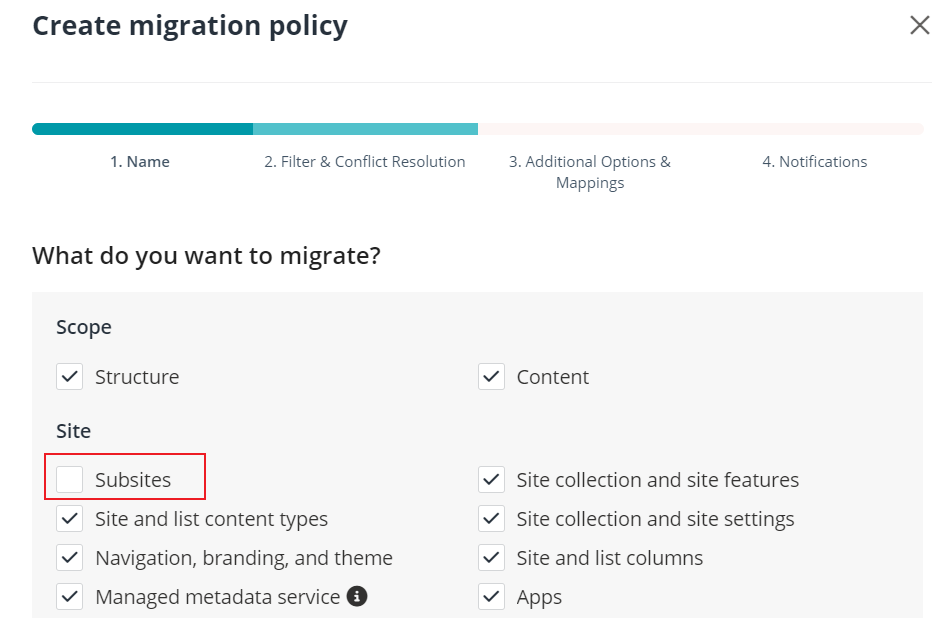Image resolution: width=949 pixels, height=618 pixels.
Task: Open the Filter & Conflict Resolution step
Action: pos(365,161)
